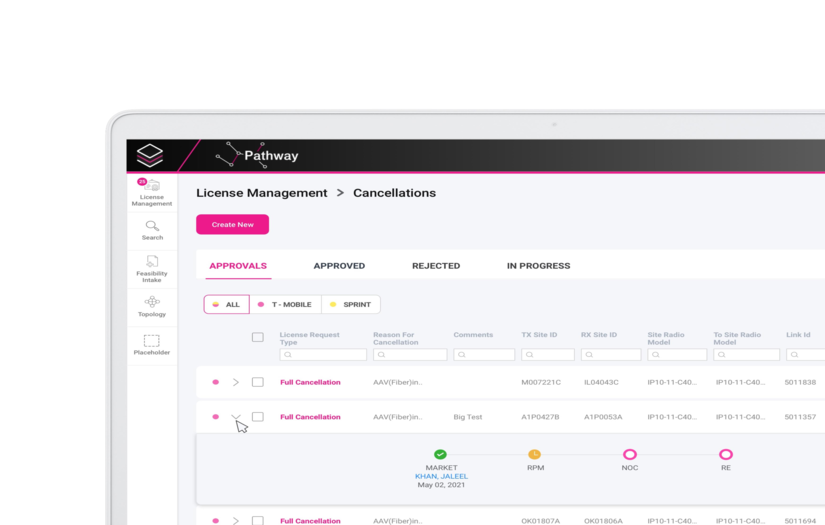Click the 'May 02, 2021' approval date
This screenshot has height=525, width=825.
click(x=441, y=485)
